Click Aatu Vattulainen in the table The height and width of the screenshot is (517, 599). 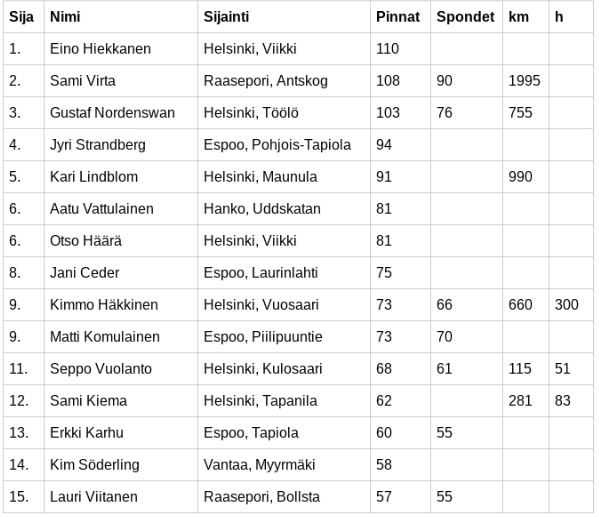[x=102, y=209]
